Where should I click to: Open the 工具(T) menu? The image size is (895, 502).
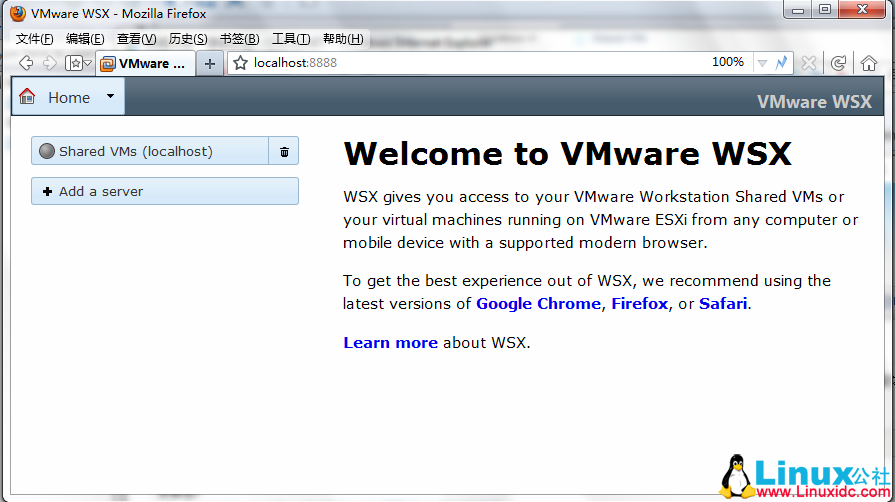coord(291,39)
